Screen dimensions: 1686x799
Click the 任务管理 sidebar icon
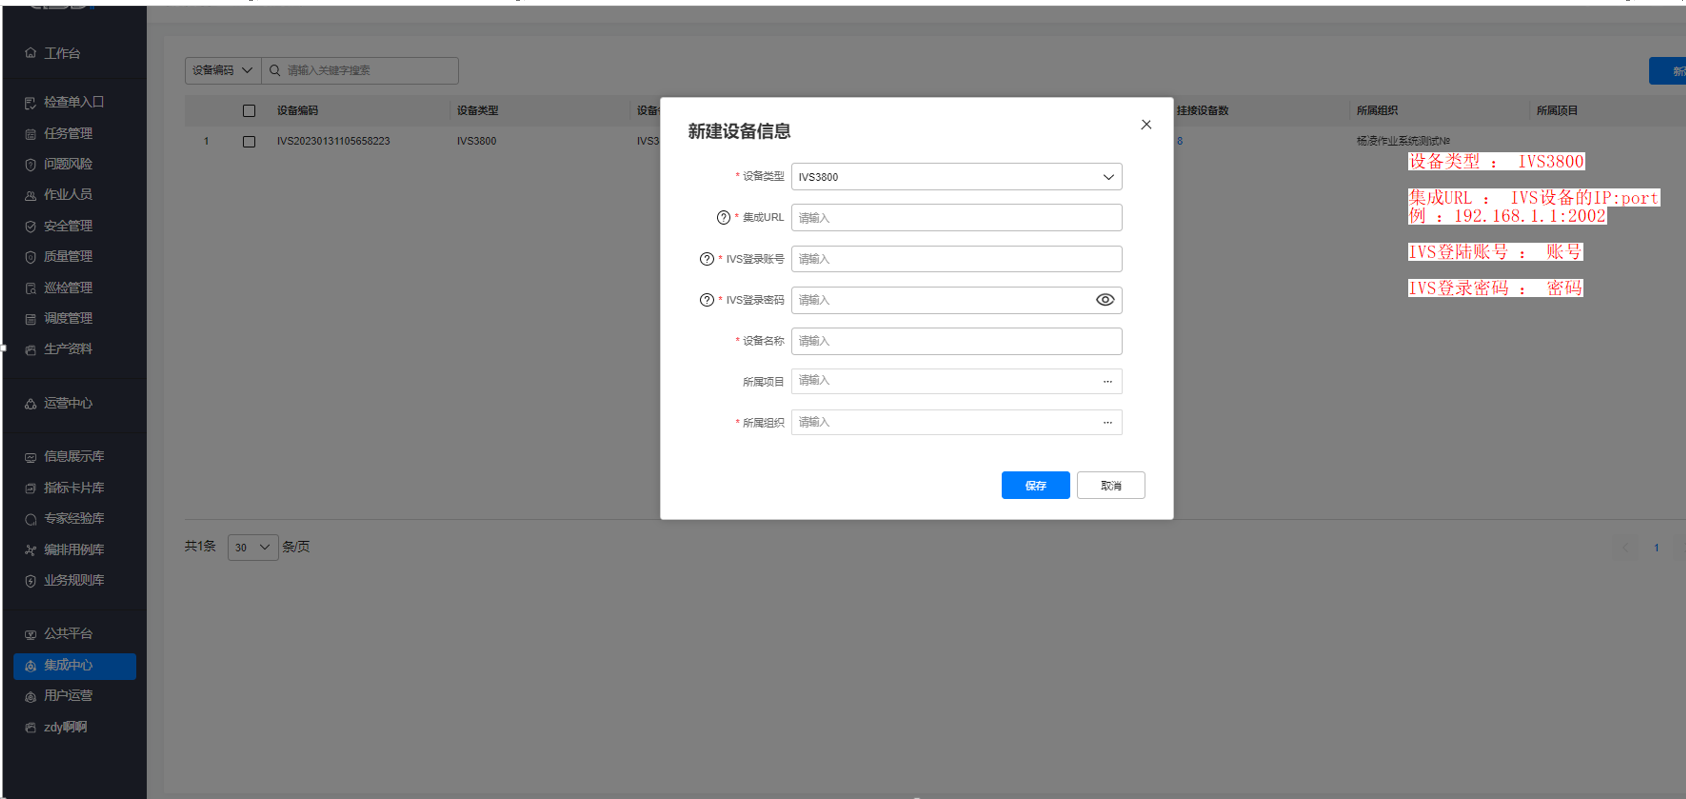coord(30,134)
